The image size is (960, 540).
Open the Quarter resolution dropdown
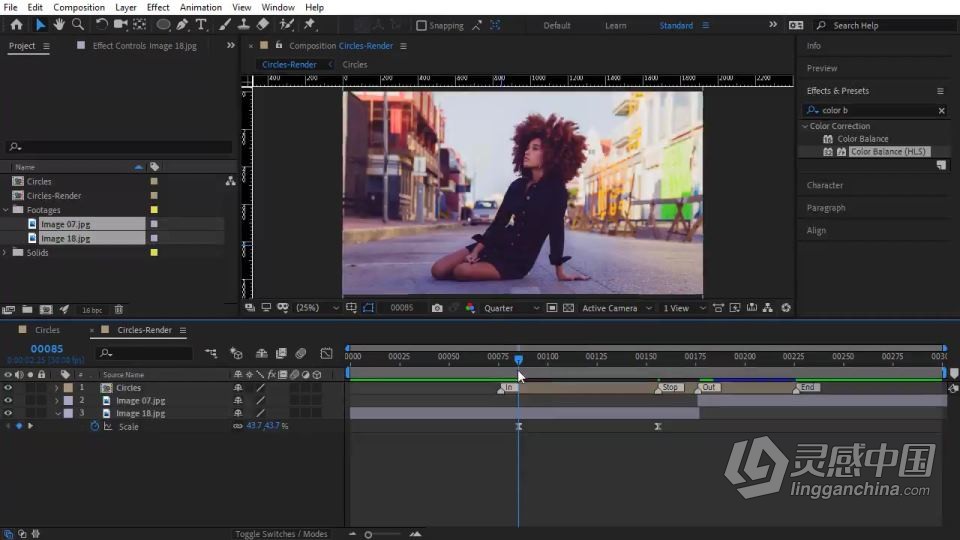tap(511, 308)
